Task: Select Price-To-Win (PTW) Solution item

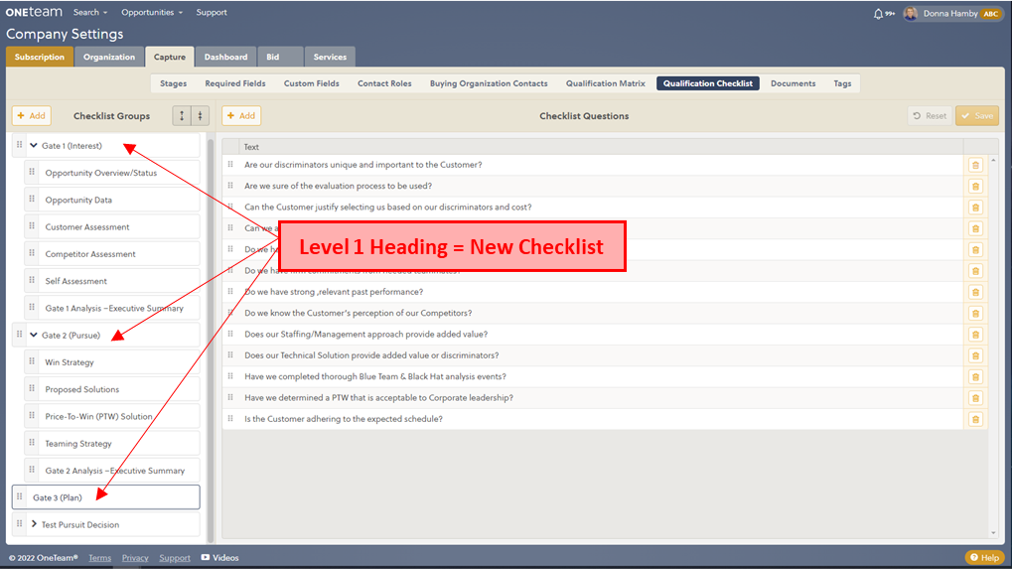Action: 112,417
